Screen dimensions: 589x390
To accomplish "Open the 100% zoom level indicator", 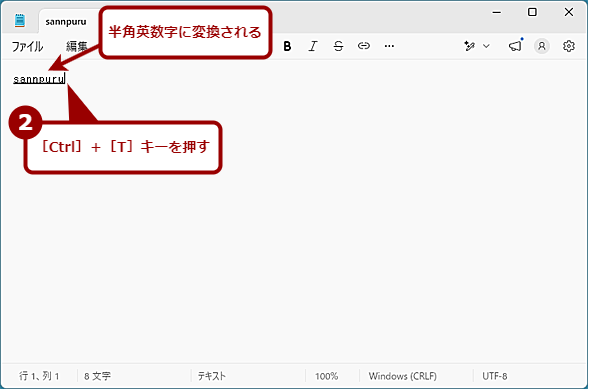I will 326,376.
